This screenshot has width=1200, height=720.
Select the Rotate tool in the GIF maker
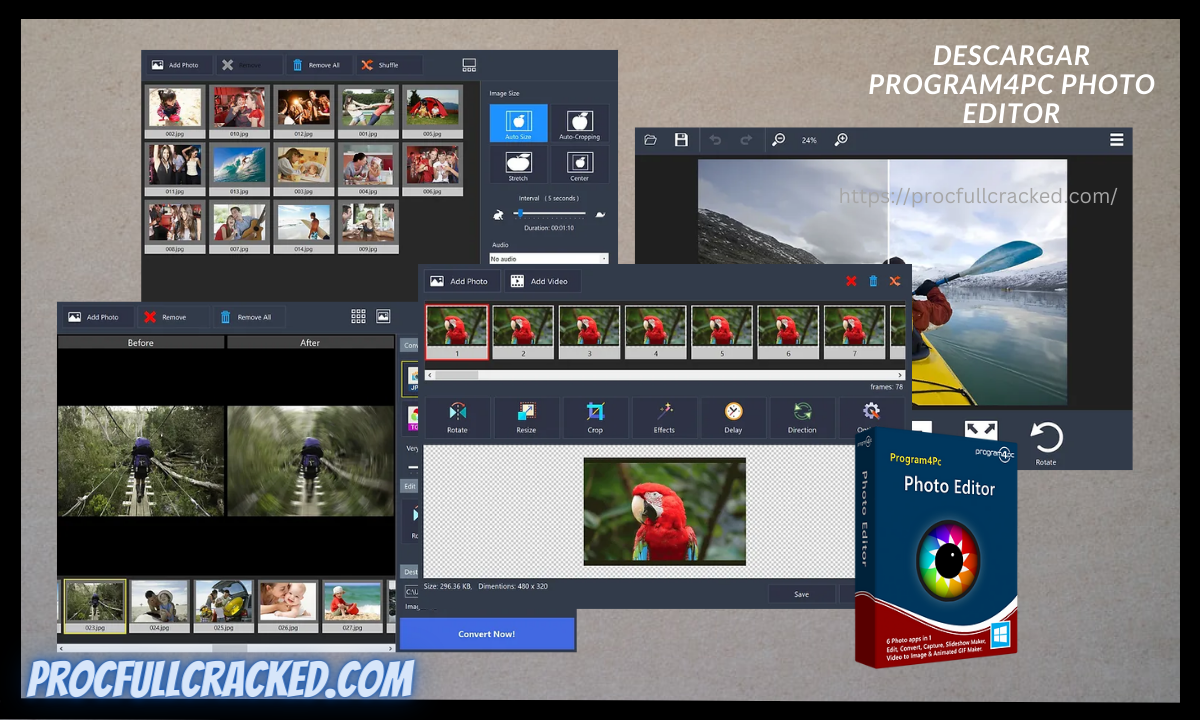pos(457,417)
